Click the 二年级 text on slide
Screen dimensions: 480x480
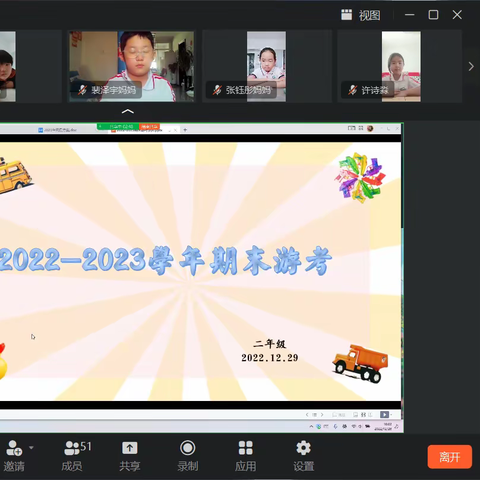(269, 344)
